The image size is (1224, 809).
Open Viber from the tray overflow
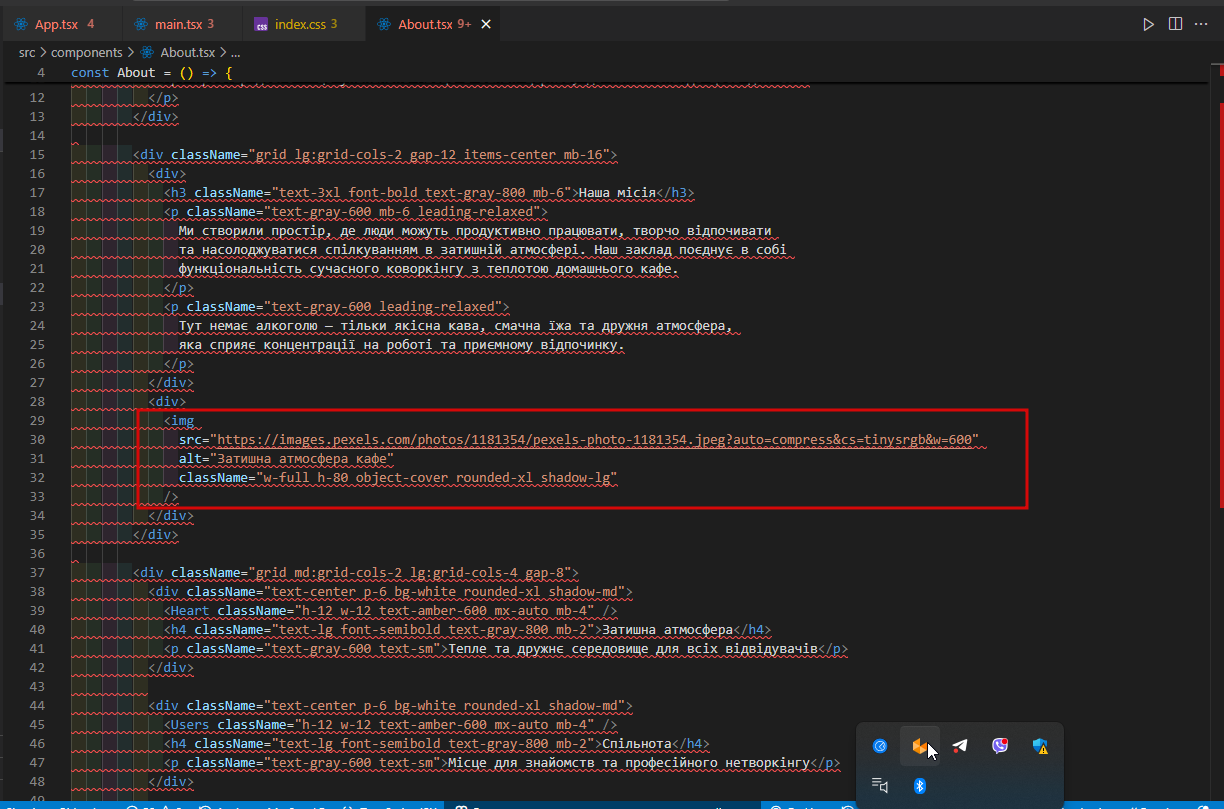click(1000, 746)
